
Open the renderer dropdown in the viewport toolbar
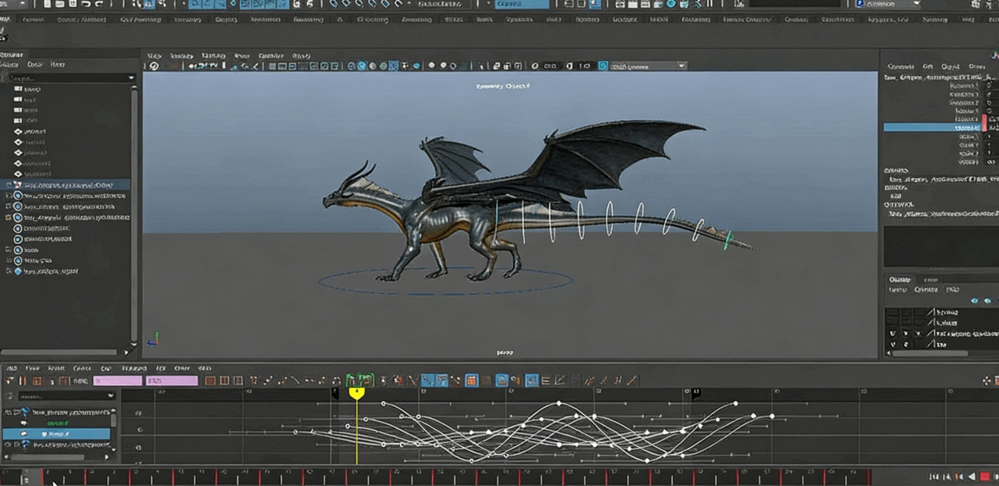point(681,66)
